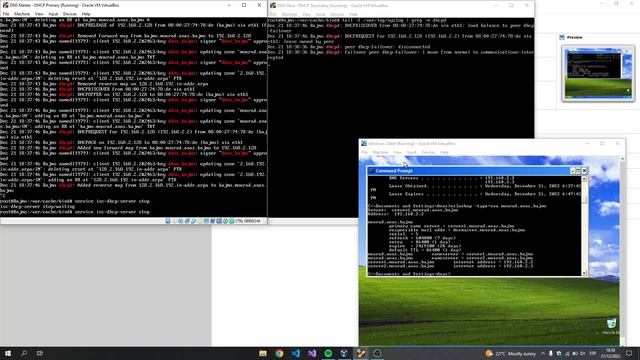Click 'isc-dhcp-server stop/waiting' terminal line
Image resolution: width=640 pixels, height=360 pixels.
[x=38, y=207]
